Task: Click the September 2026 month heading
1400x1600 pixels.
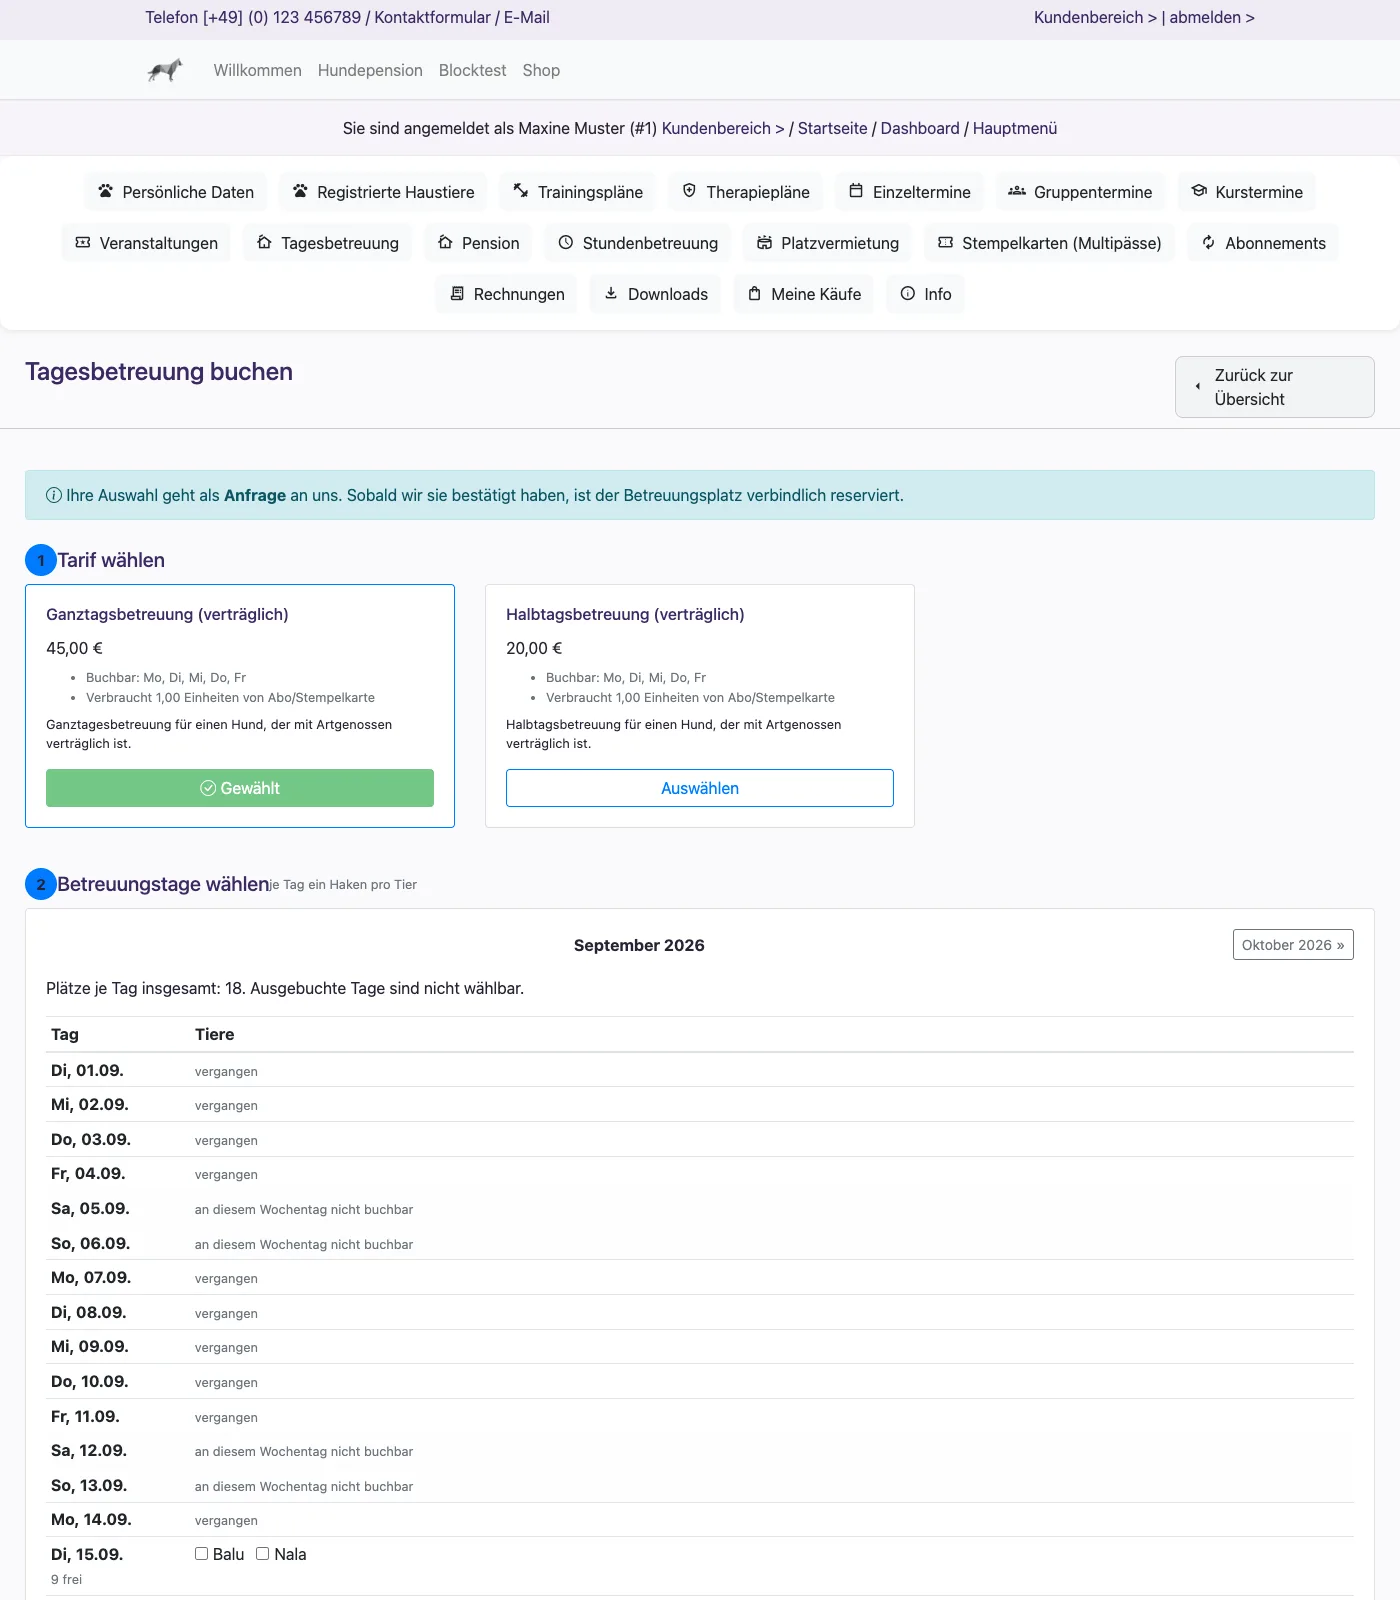Action: coord(639,945)
